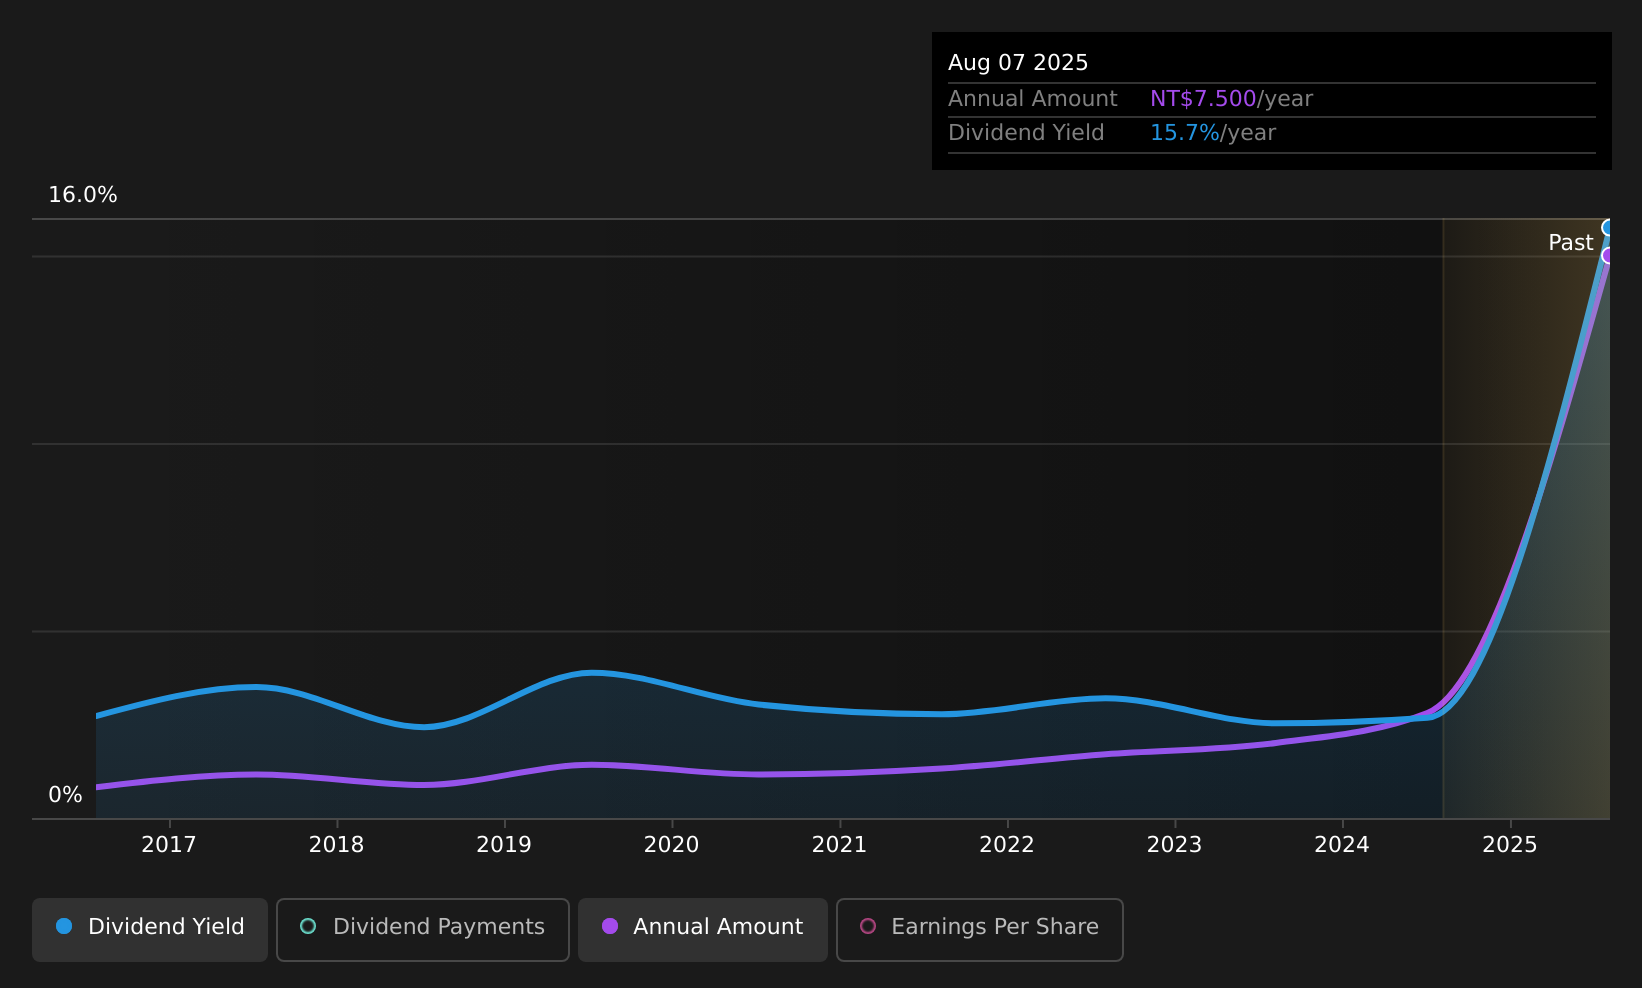Click the 2017 axis label

[169, 845]
